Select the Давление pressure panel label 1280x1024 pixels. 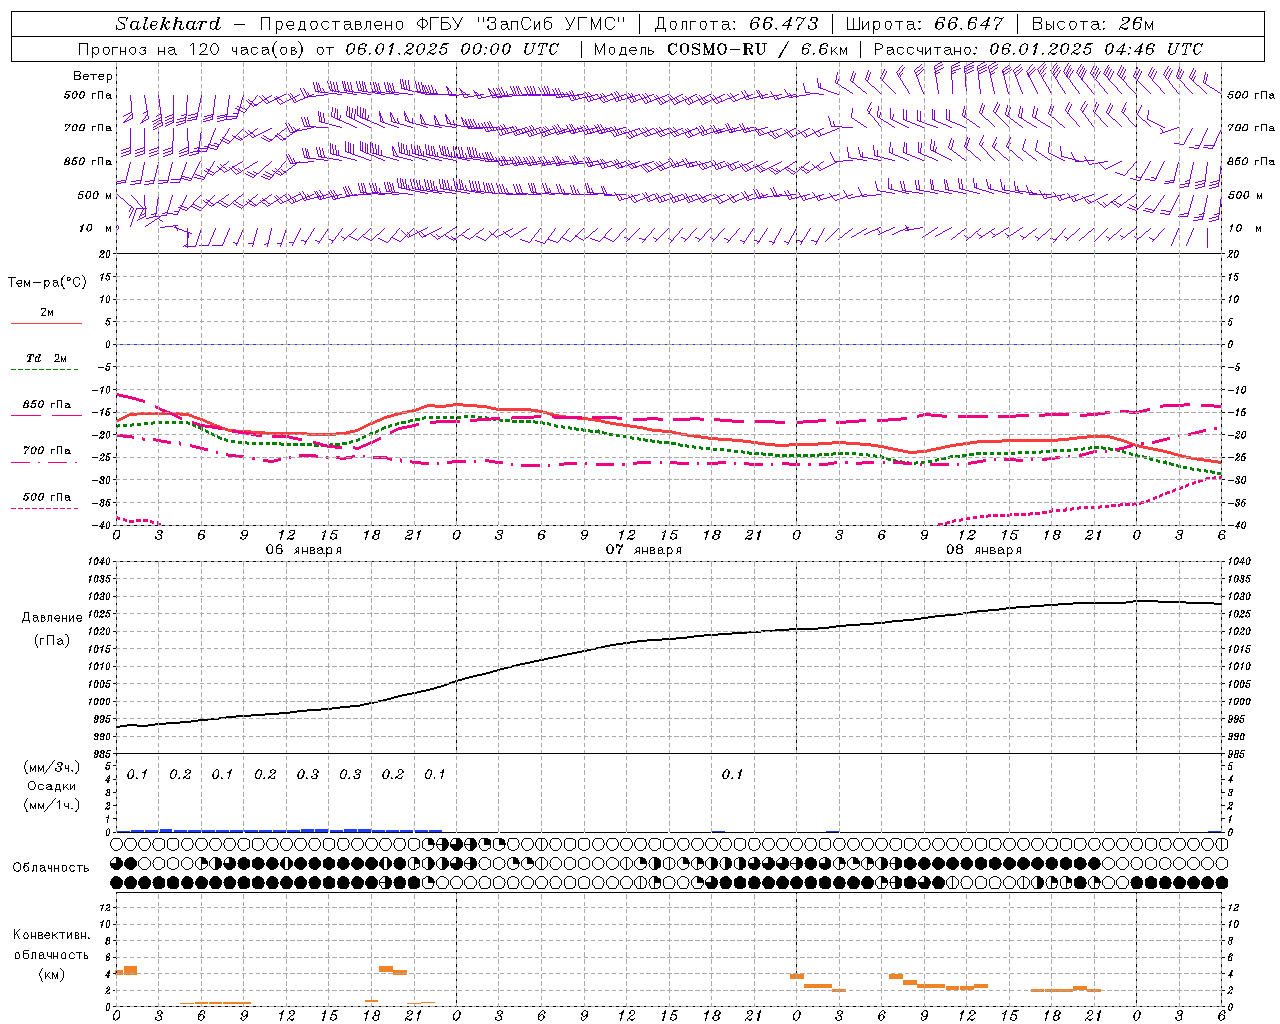[52, 618]
